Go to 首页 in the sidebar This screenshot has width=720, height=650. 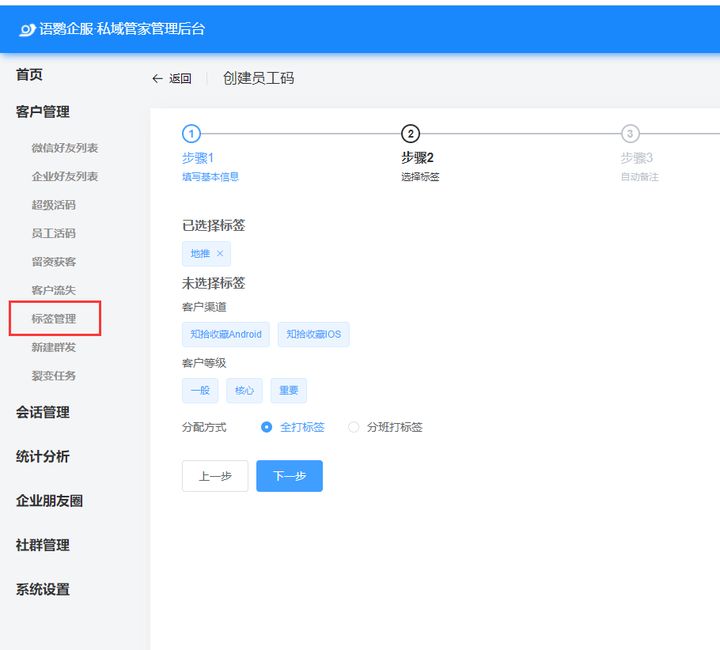[x=30, y=75]
